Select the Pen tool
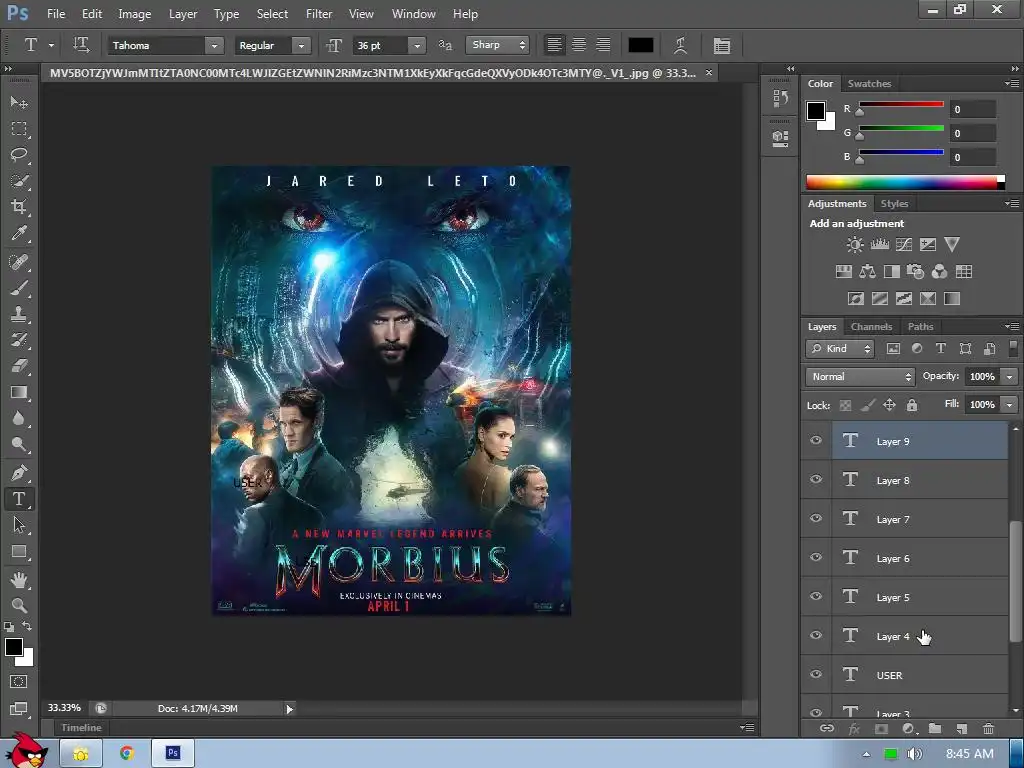This screenshot has height=768, width=1024. [x=19, y=473]
